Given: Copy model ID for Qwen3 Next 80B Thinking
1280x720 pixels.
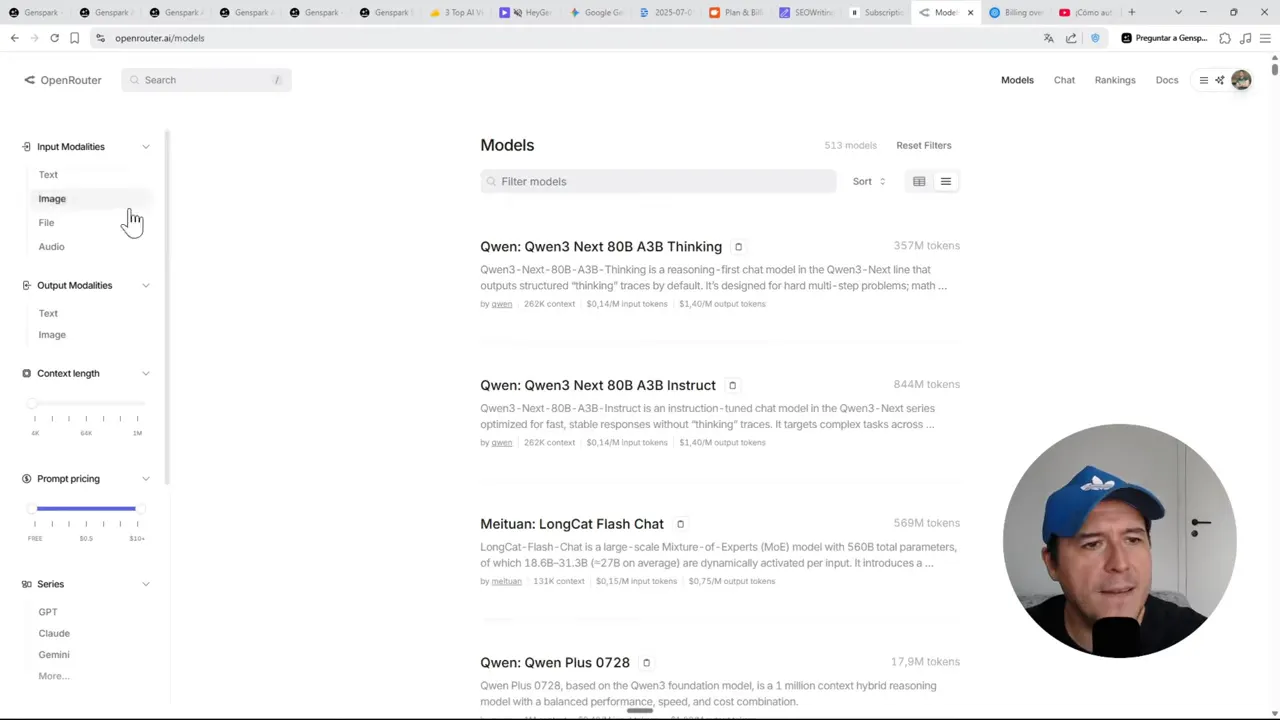Looking at the screenshot, I should click(739, 247).
